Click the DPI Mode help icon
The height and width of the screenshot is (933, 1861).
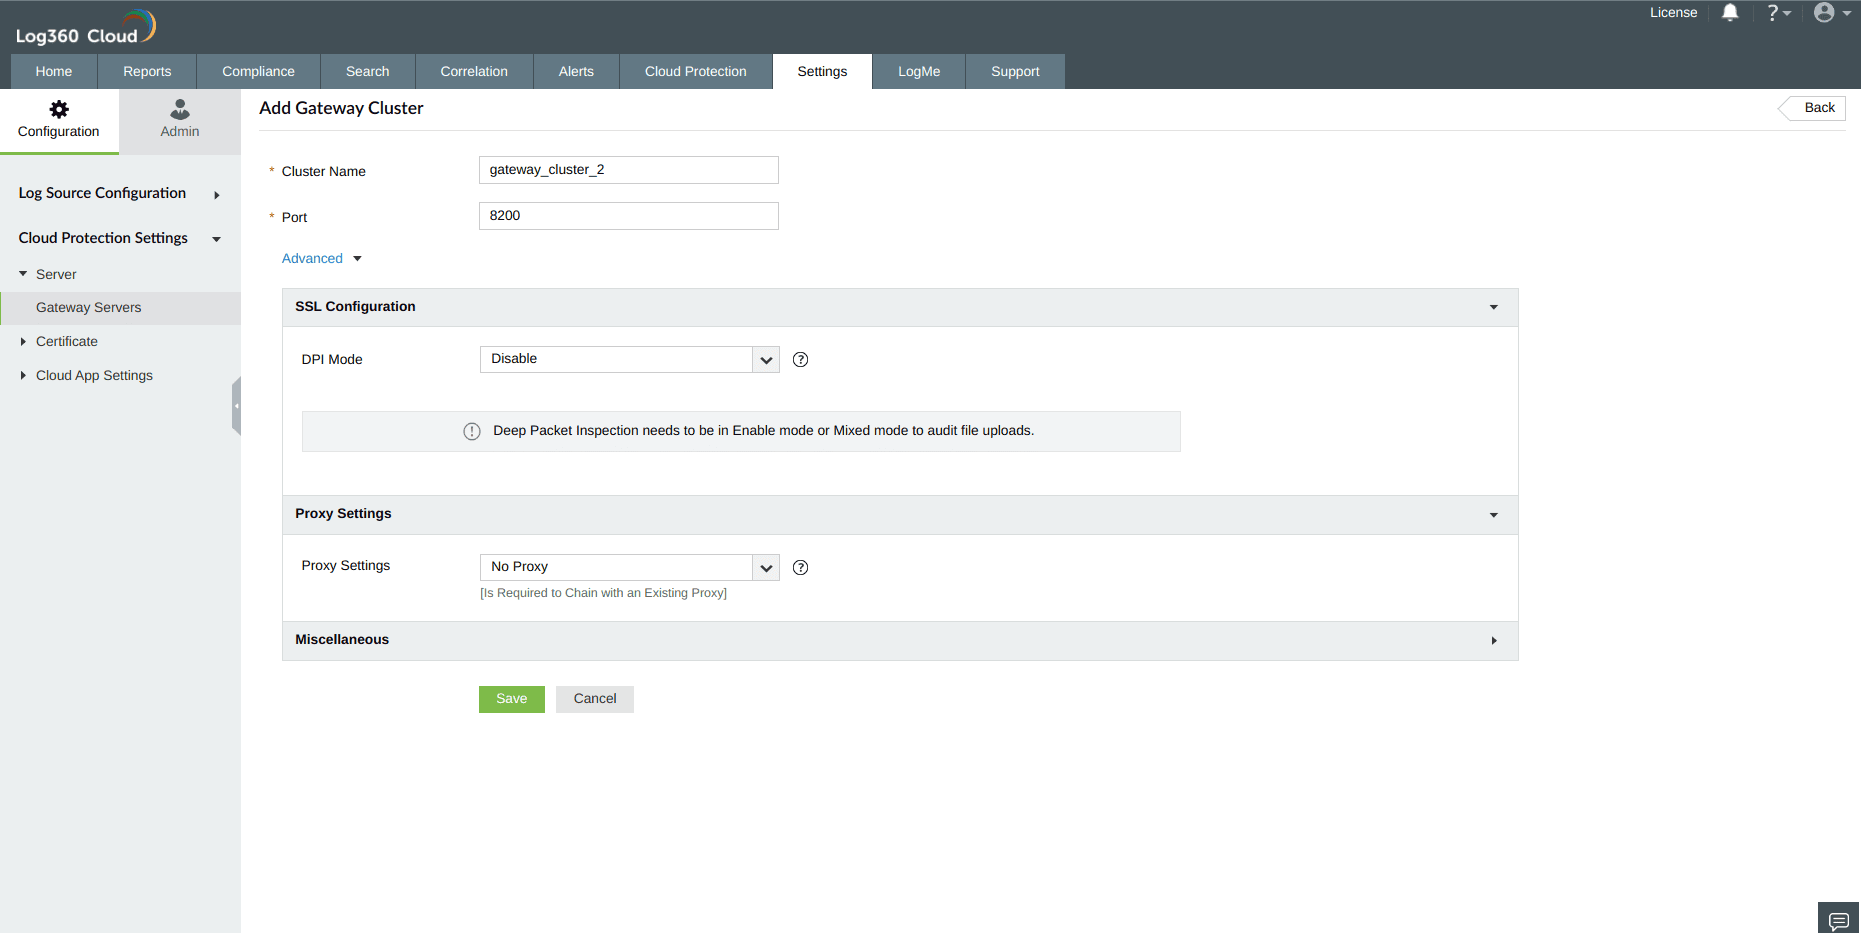point(800,359)
